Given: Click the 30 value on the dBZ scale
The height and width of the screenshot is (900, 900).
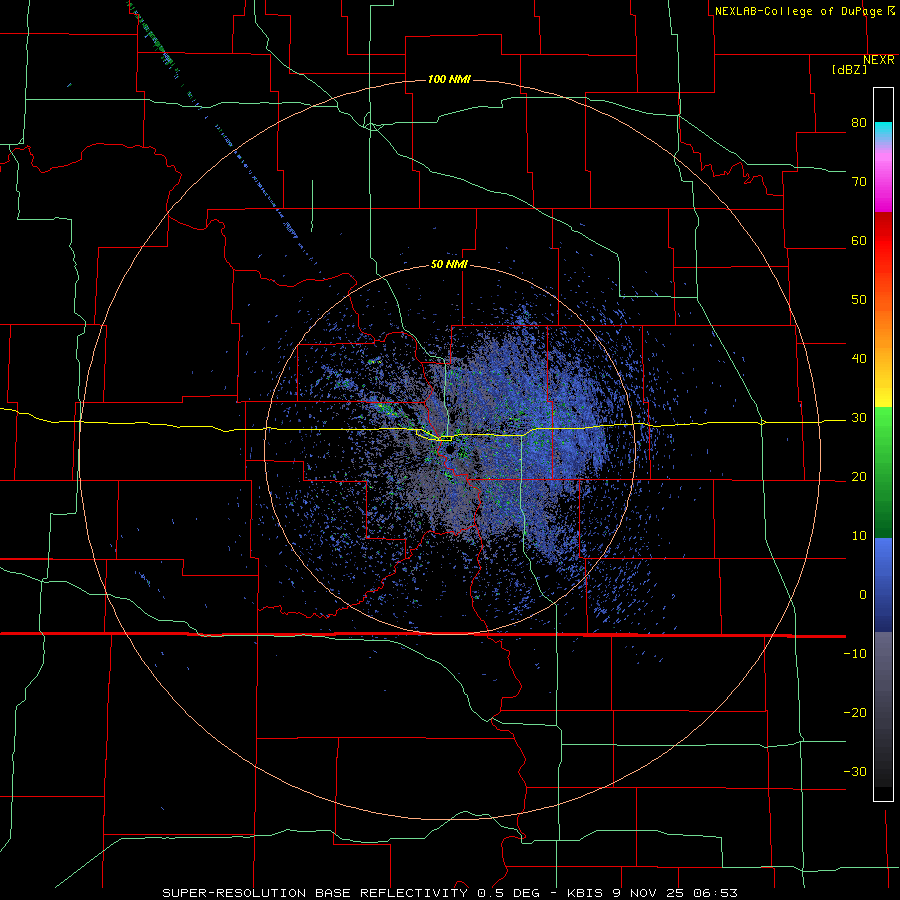Looking at the screenshot, I should coord(859,418).
